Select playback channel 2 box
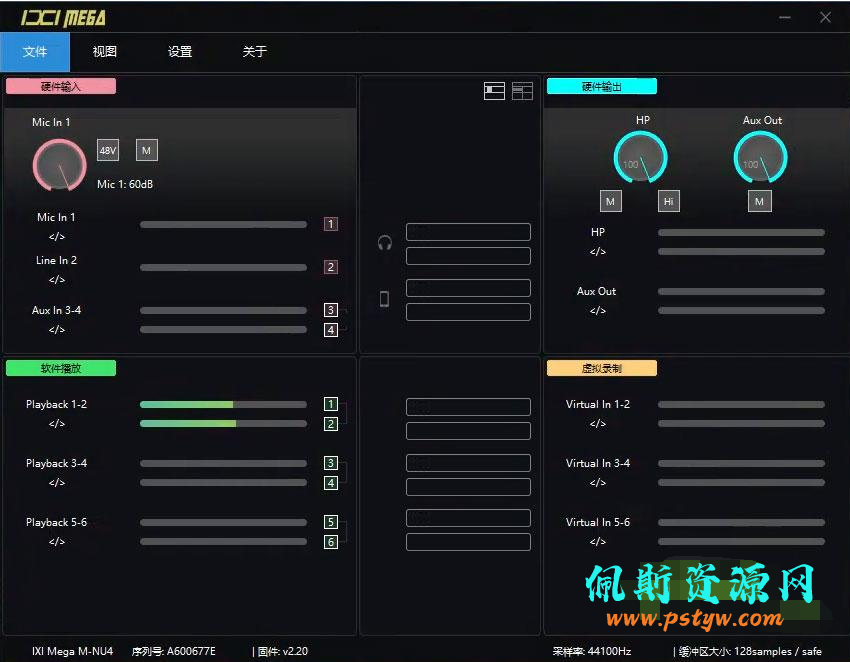 [x=331, y=424]
